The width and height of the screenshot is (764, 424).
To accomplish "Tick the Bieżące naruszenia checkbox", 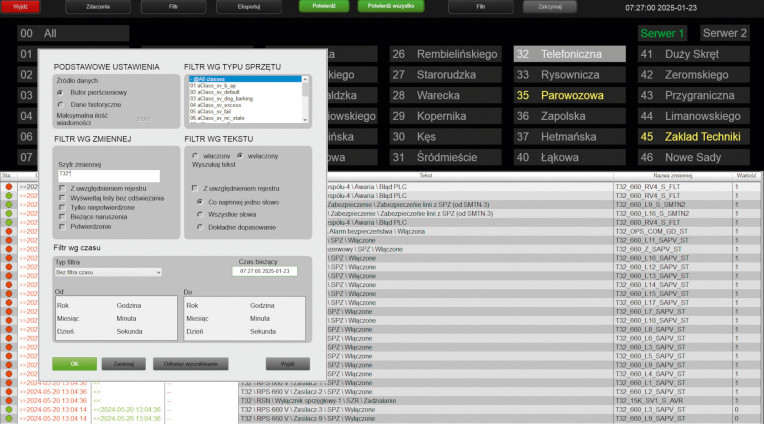I will 62,218.
